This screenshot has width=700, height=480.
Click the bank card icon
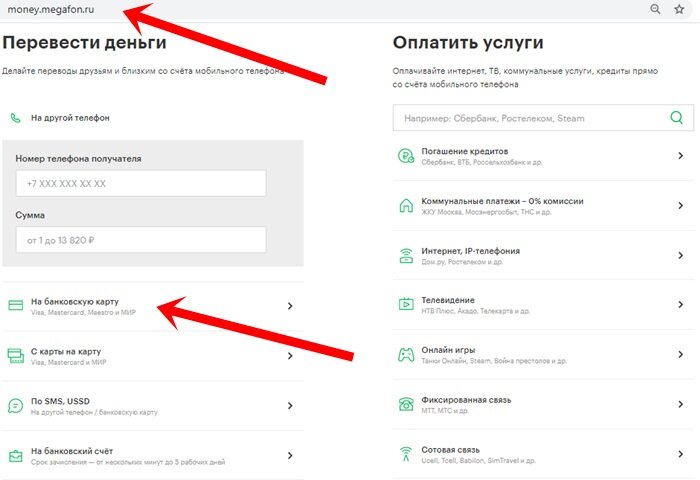click(x=16, y=306)
